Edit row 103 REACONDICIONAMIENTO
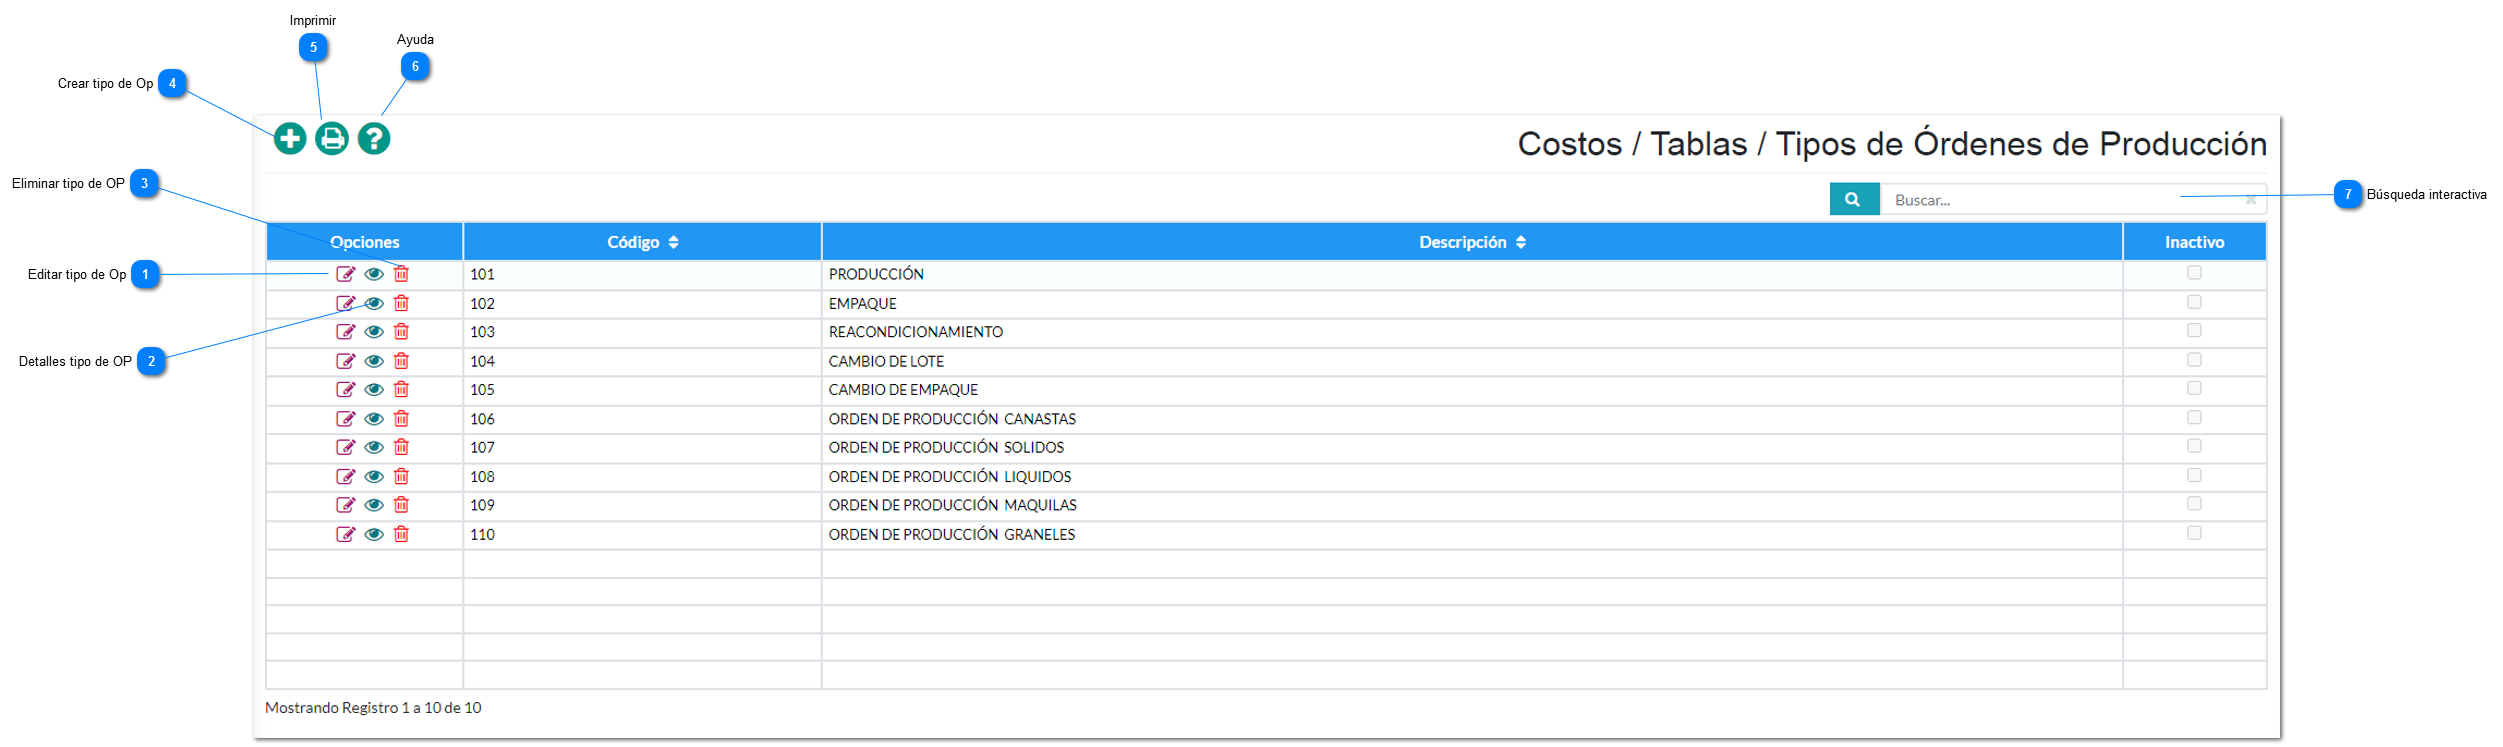The image size is (2503, 747). click(346, 332)
